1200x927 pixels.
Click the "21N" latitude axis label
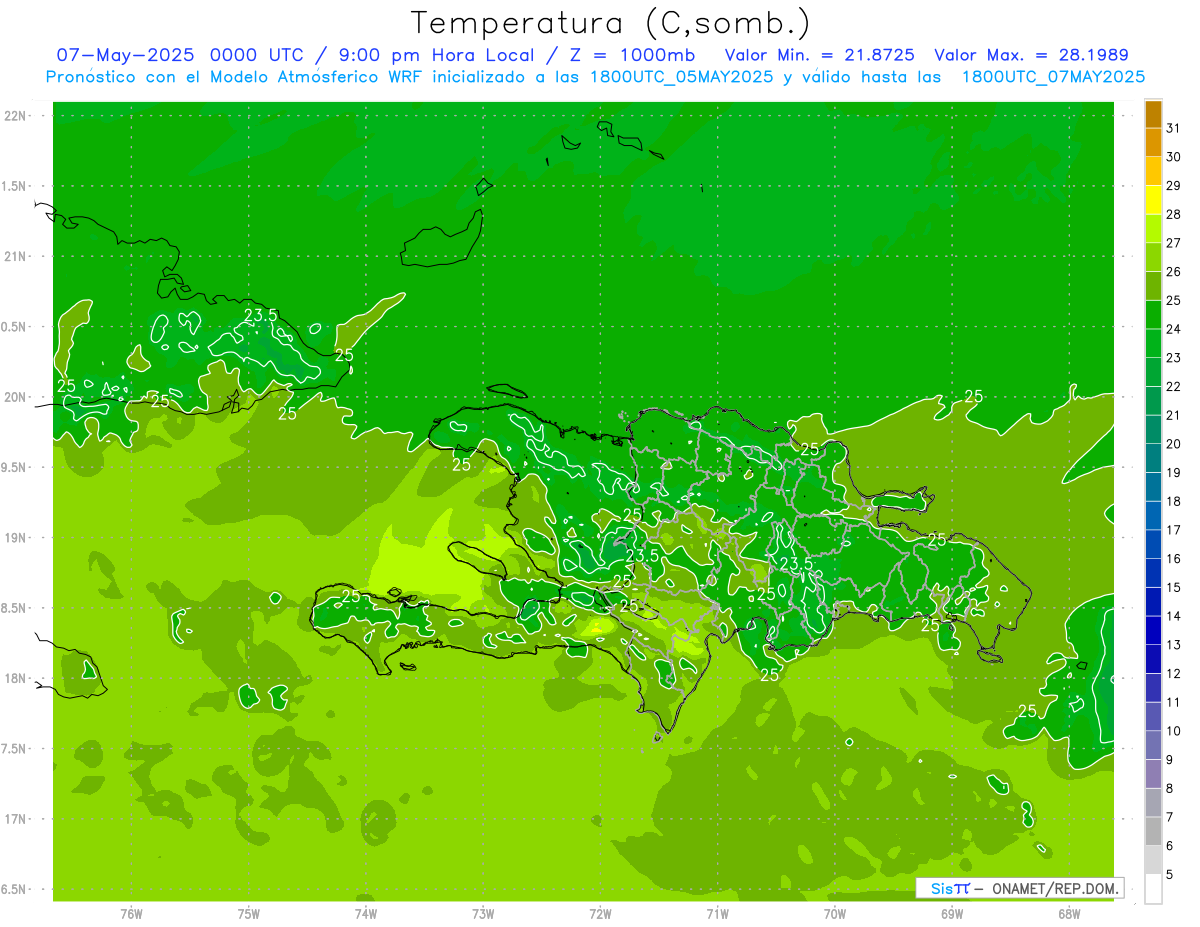(x=17, y=256)
